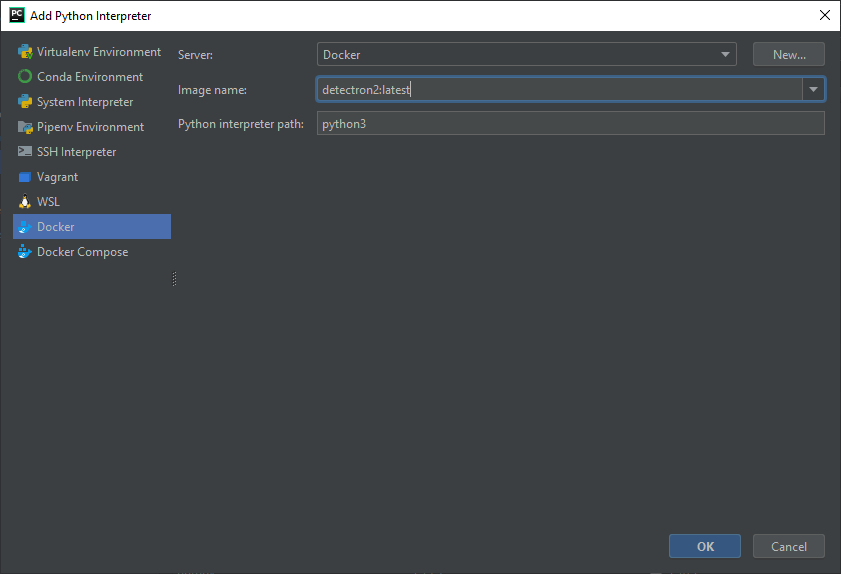
Task: Click the Docker whale icon in sidebar
Action: 25,227
